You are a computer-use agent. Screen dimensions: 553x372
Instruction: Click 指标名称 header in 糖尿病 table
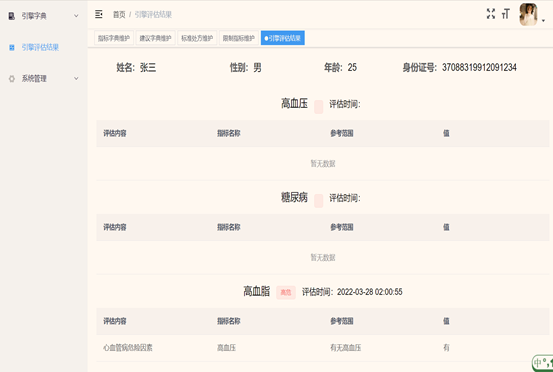pos(229,227)
